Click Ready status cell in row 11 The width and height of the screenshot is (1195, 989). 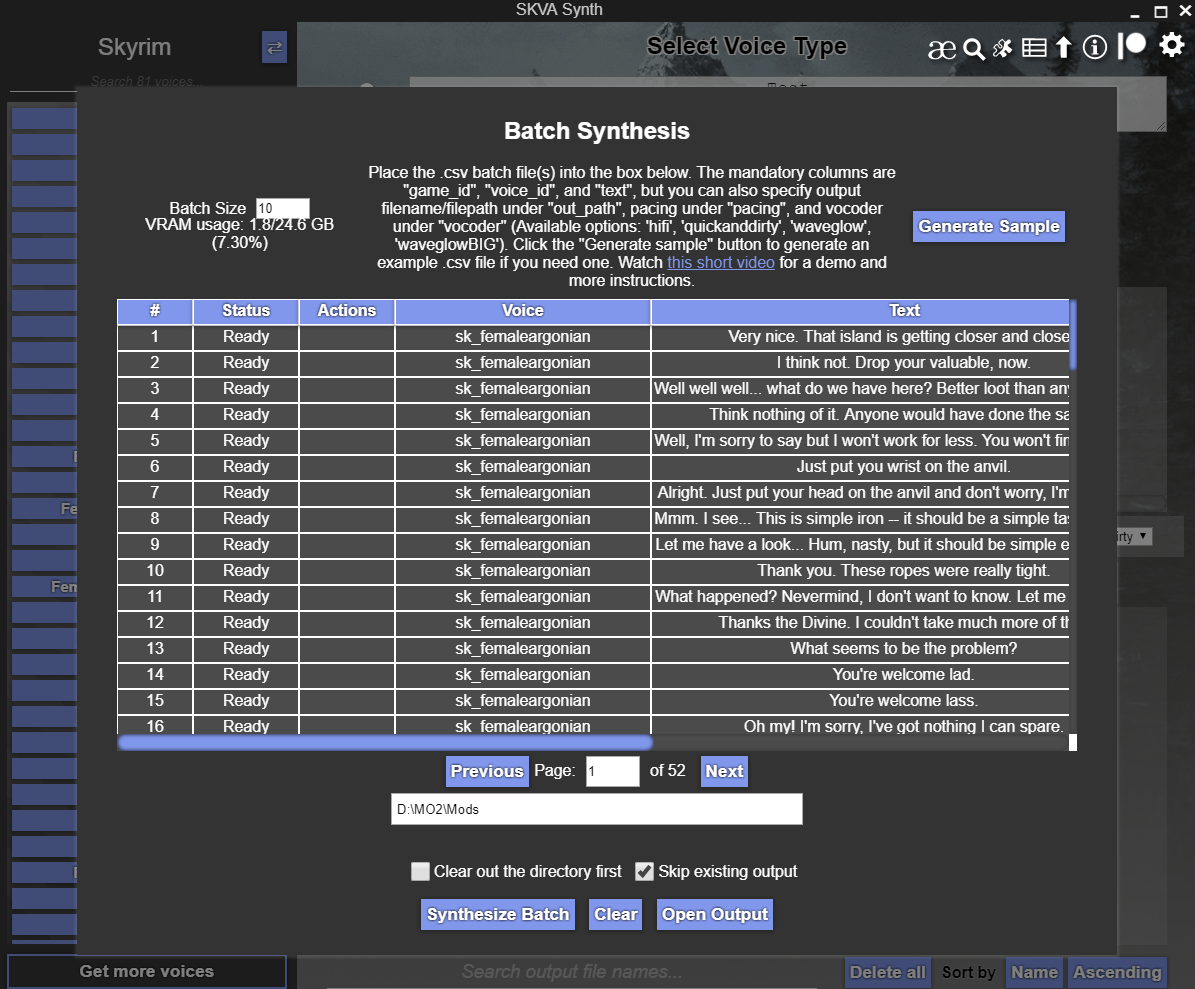[246, 597]
